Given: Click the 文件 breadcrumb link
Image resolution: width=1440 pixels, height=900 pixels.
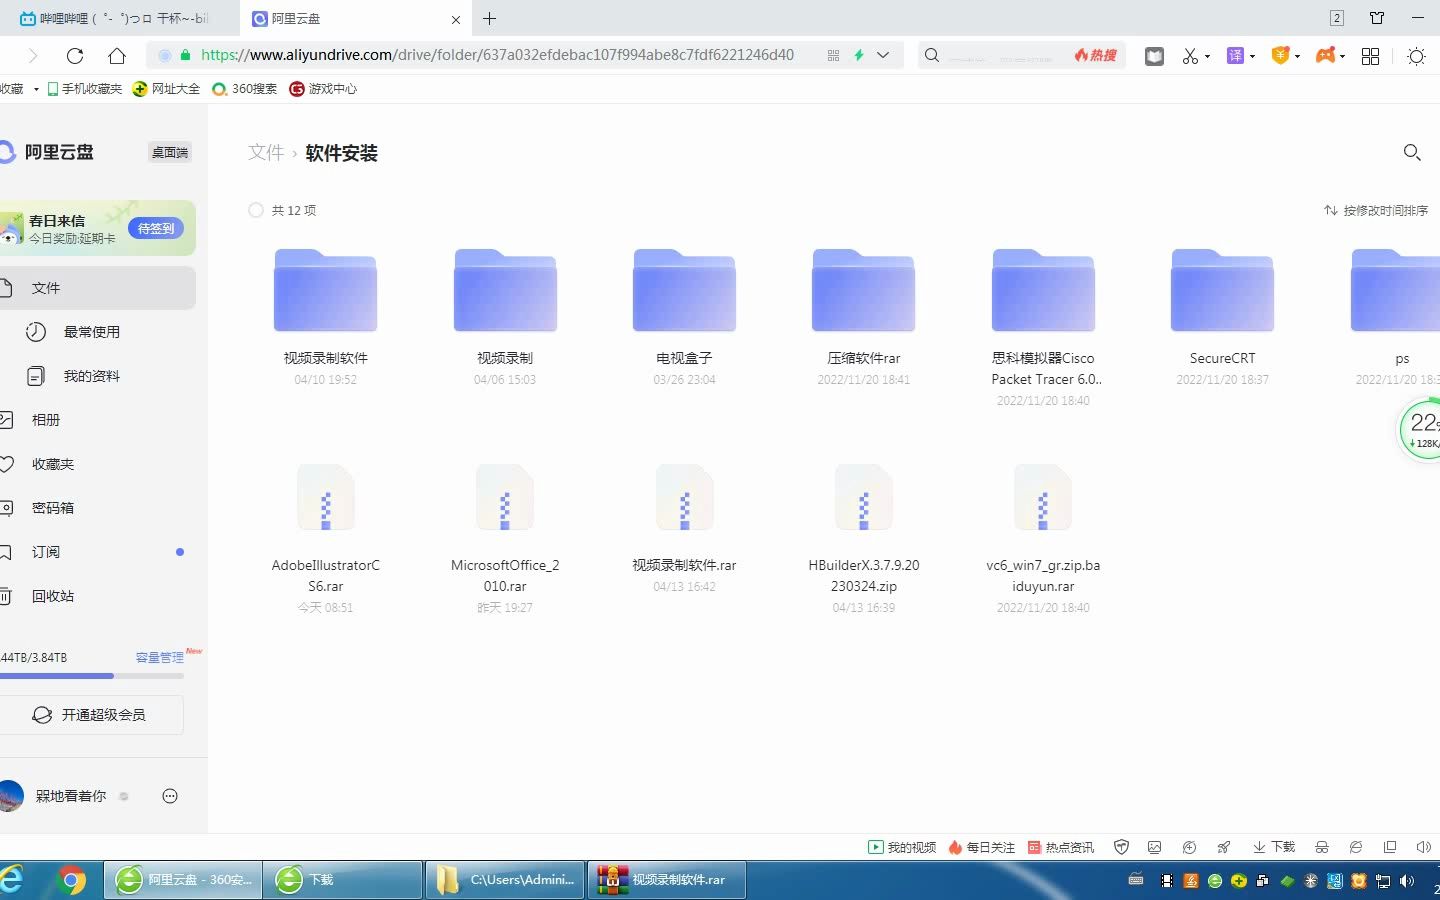Looking at the screenshot, I should click(x=266, y=152).
